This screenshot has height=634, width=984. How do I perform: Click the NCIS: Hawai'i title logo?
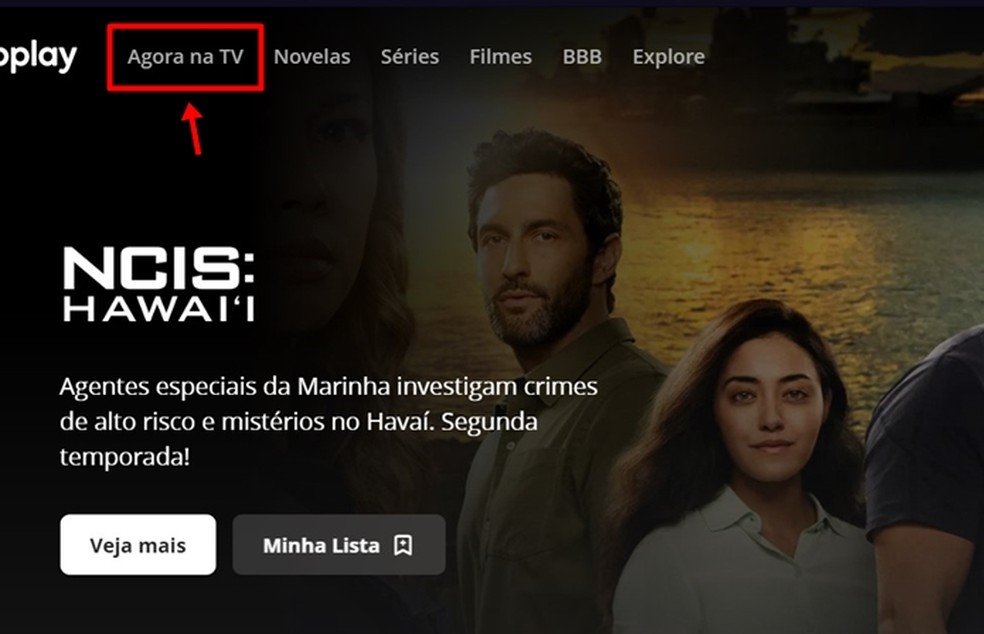[159, 284]
